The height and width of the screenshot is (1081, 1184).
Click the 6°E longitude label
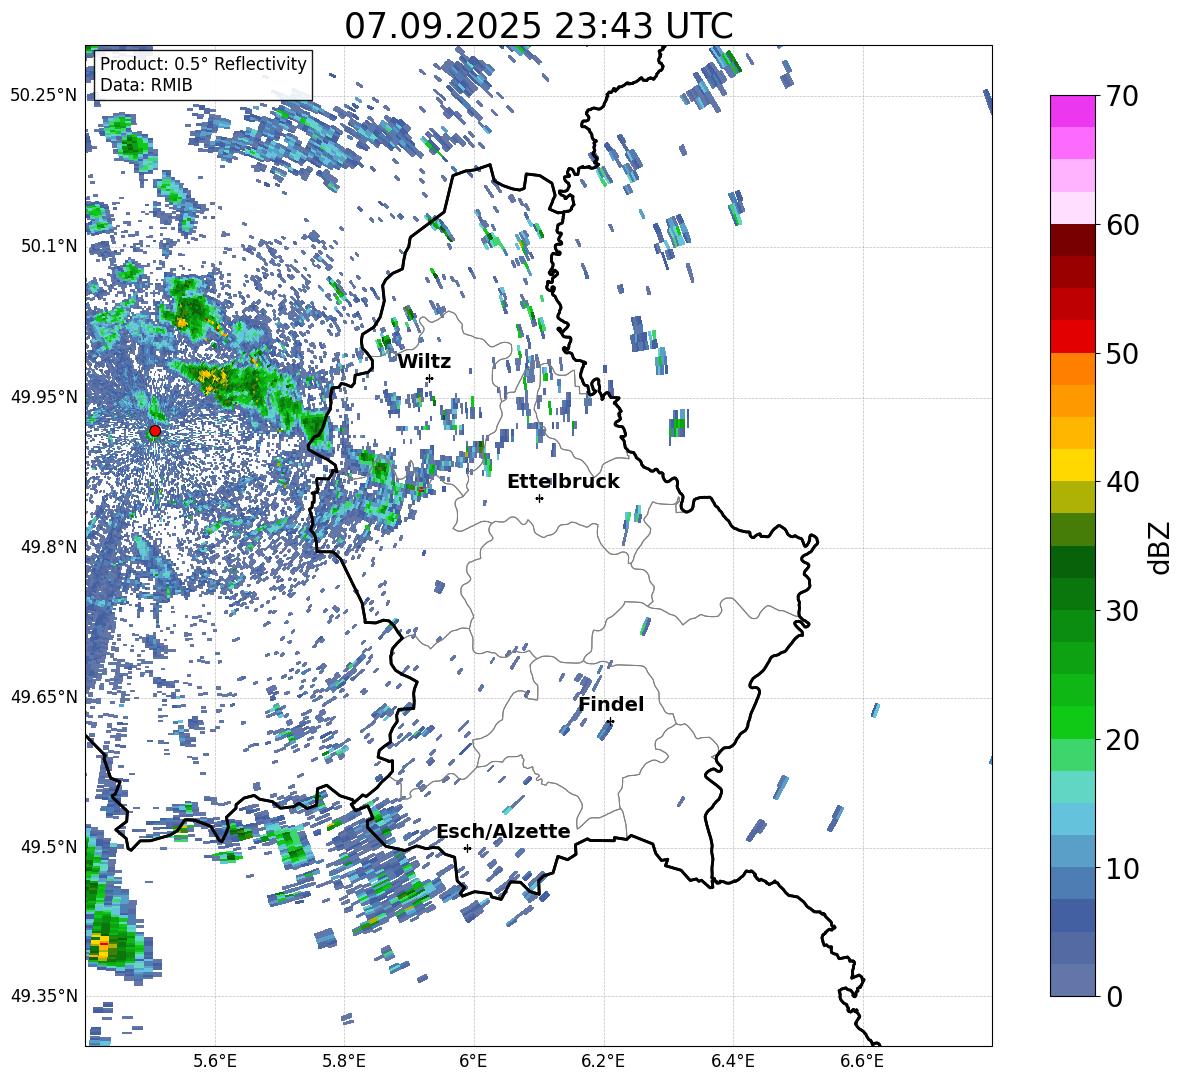click(473, 1062)
